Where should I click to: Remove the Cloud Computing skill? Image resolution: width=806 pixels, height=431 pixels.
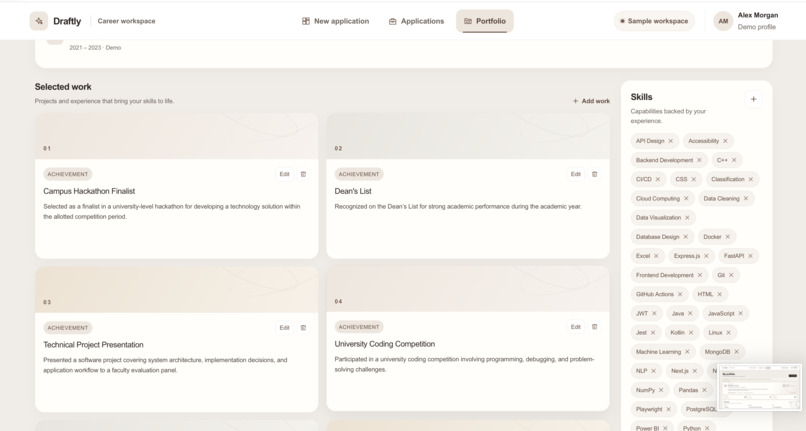click(686, 199)
